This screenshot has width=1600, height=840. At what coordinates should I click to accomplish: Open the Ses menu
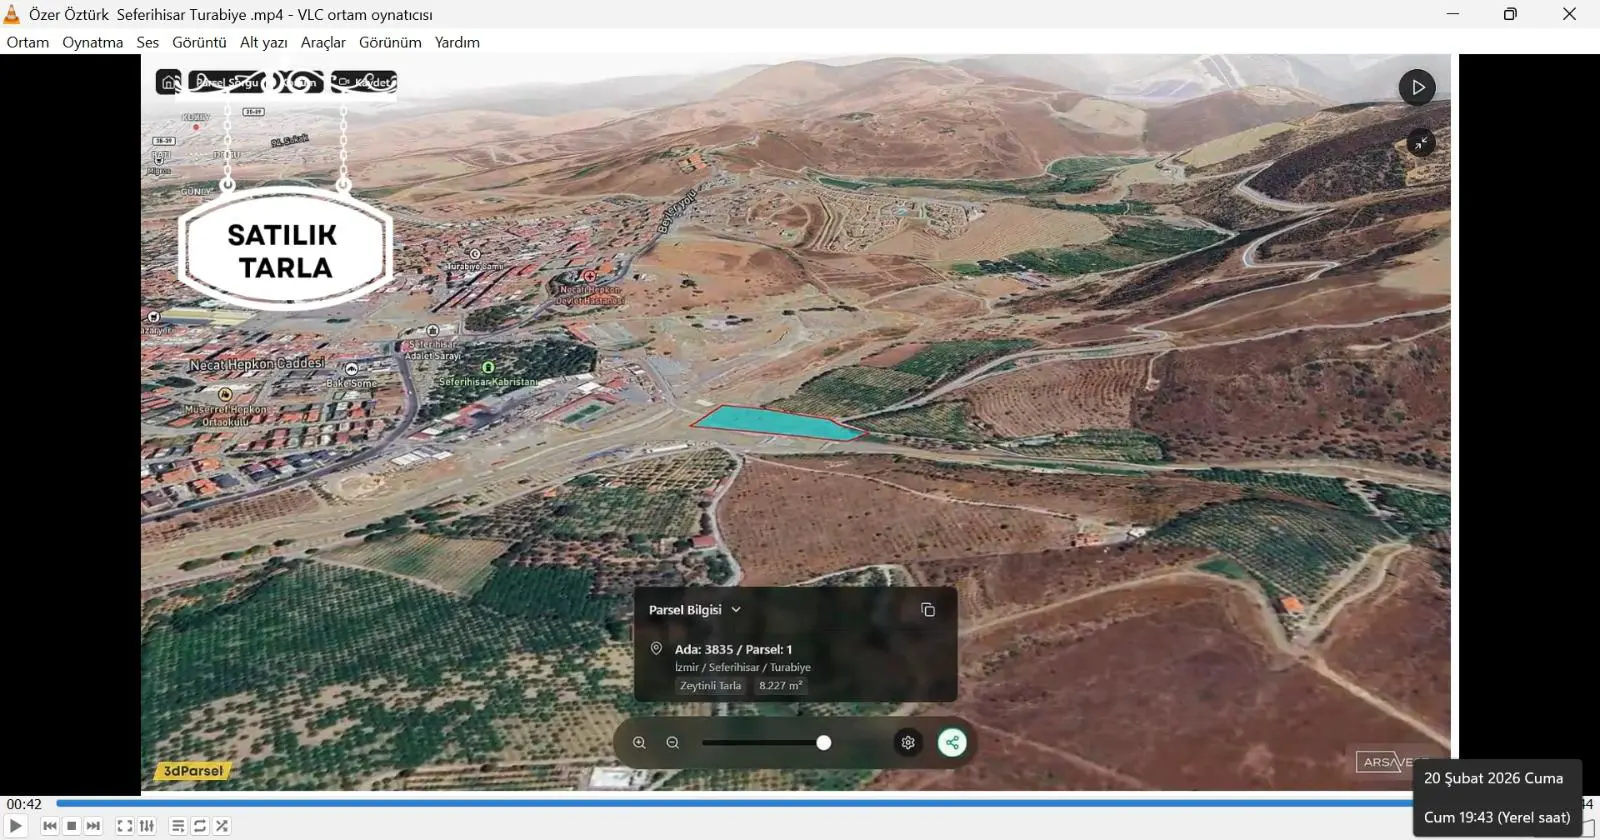[x=148, y=42]
